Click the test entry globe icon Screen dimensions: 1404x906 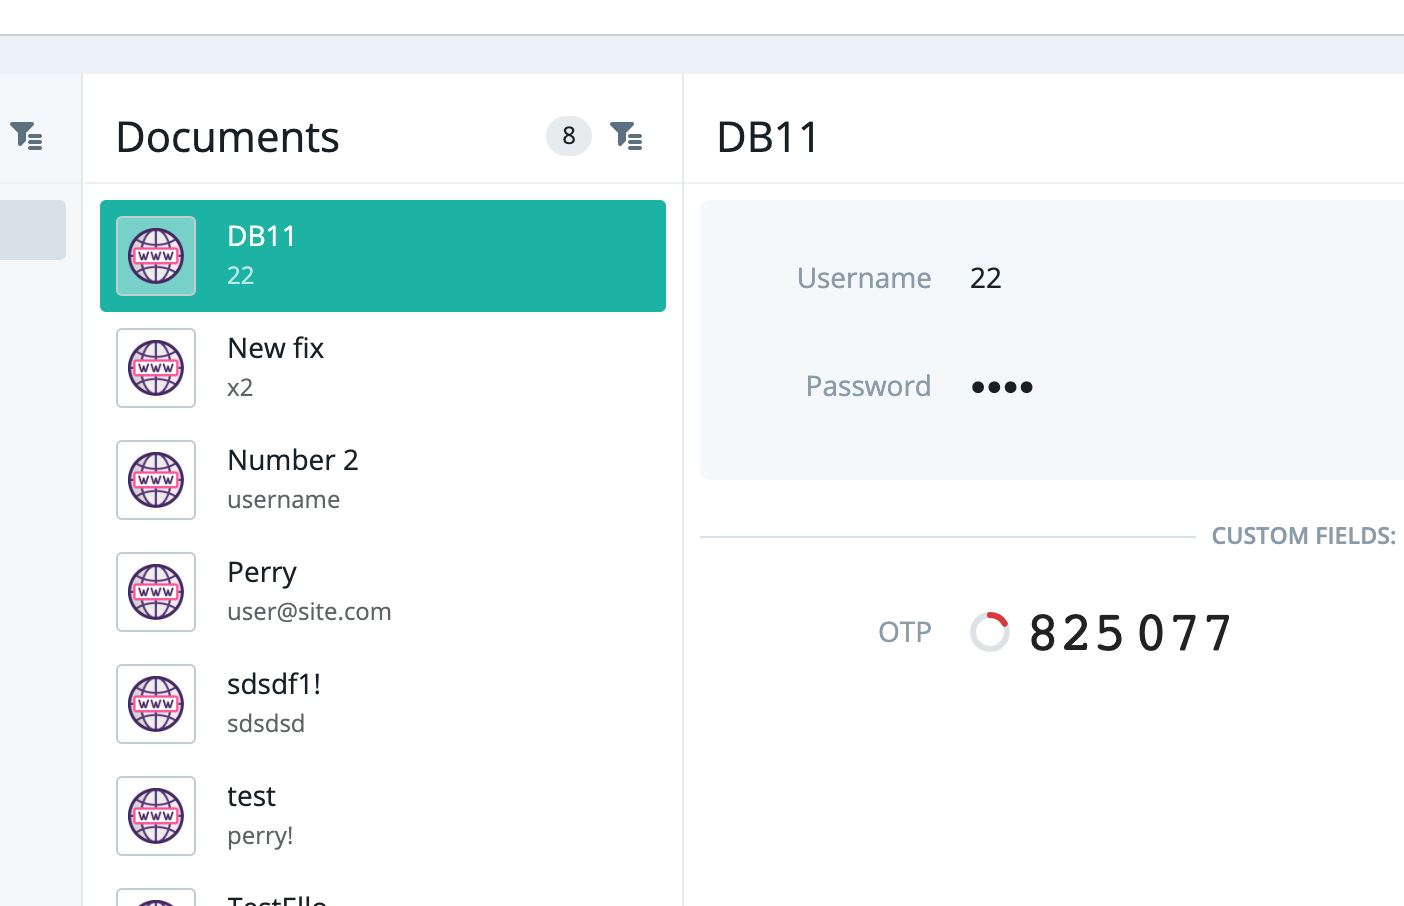pyautogui.click(x=156, y=816)
